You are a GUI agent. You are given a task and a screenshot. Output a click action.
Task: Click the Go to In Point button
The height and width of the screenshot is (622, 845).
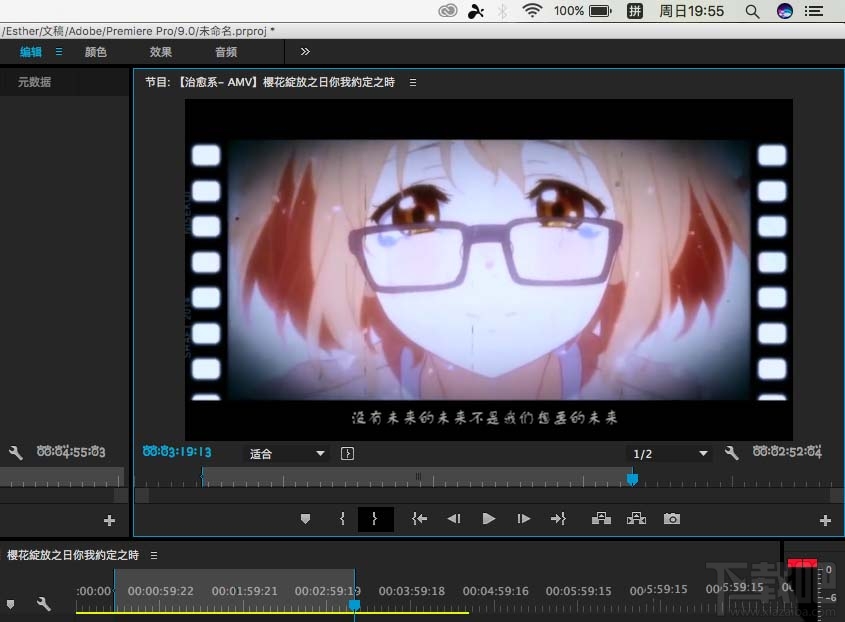tap(419, 518)
